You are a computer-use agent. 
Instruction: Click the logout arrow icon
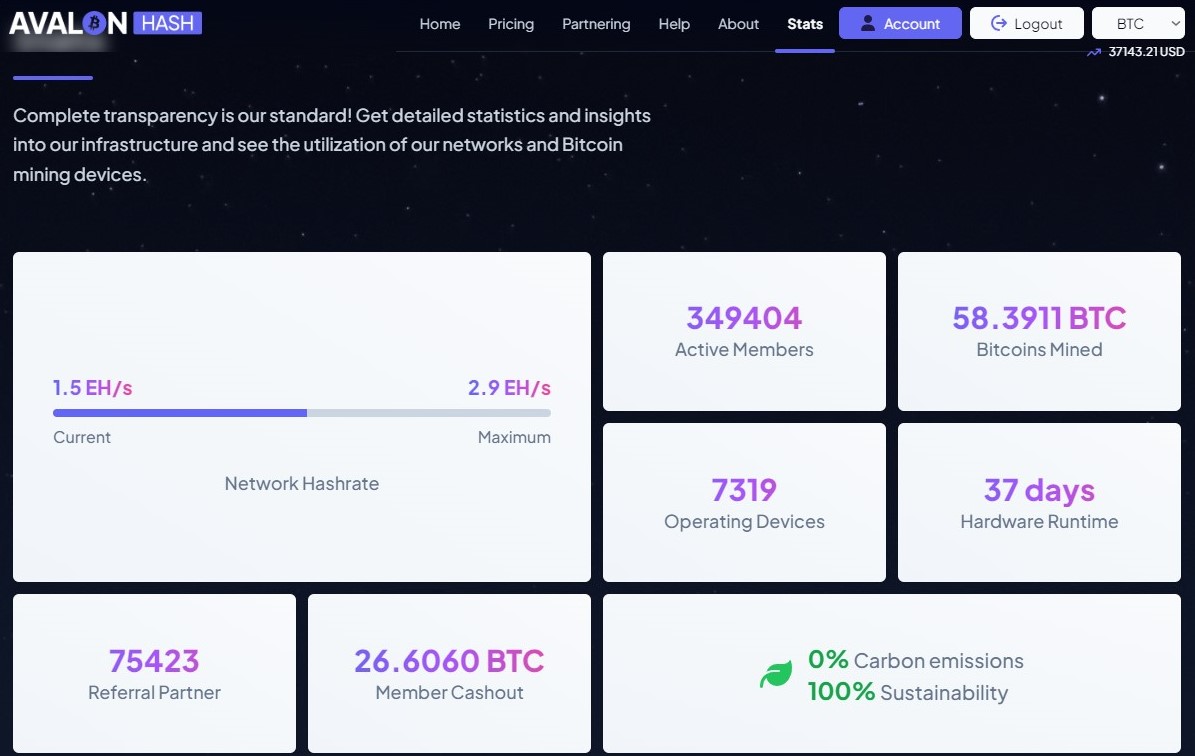[x=998, y=24]
